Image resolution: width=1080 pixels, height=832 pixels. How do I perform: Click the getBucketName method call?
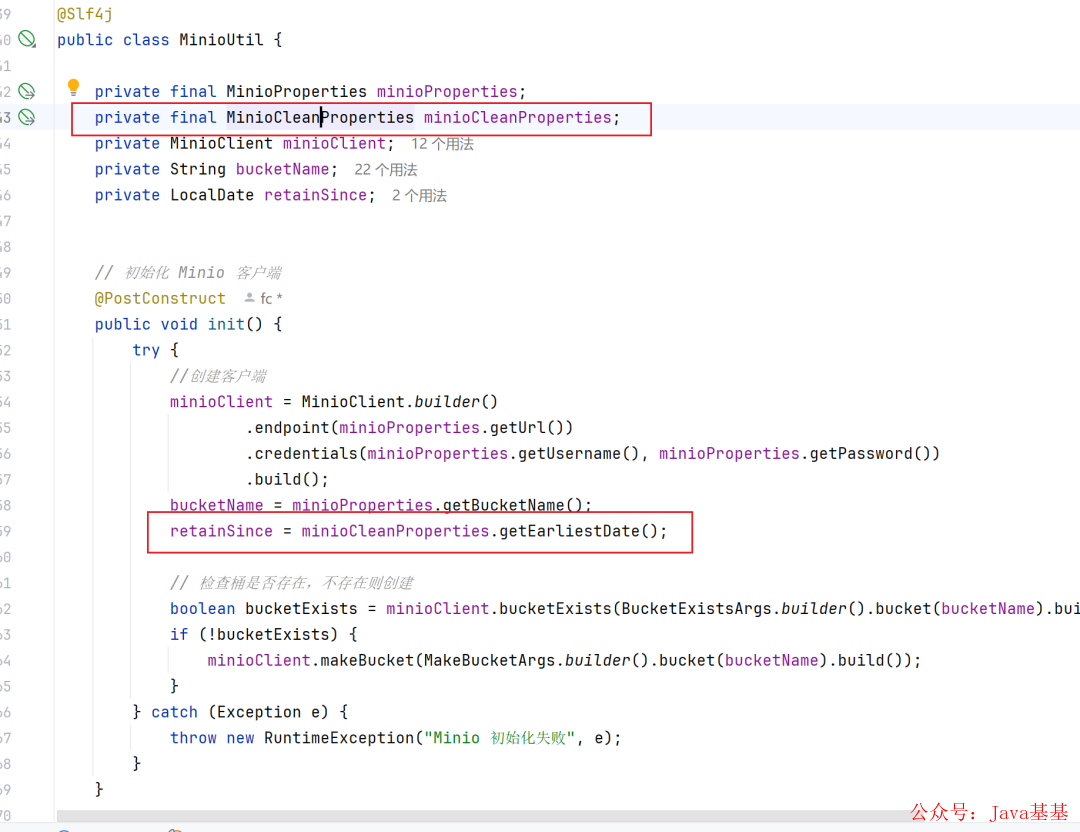[x=504, y=506]
